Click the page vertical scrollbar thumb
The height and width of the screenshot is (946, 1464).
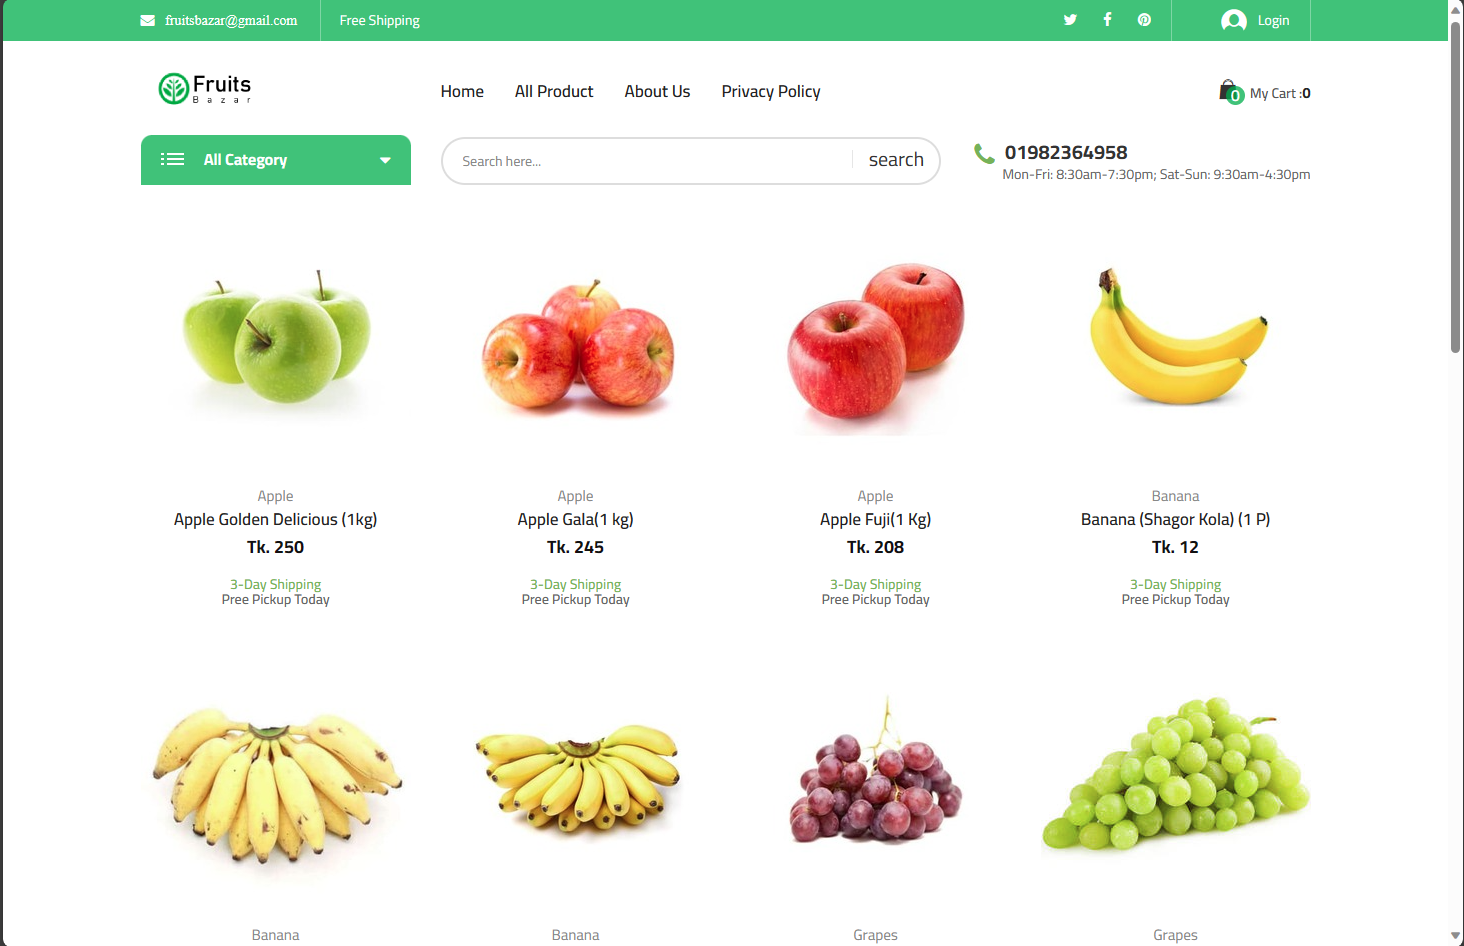pos(1456,185)
